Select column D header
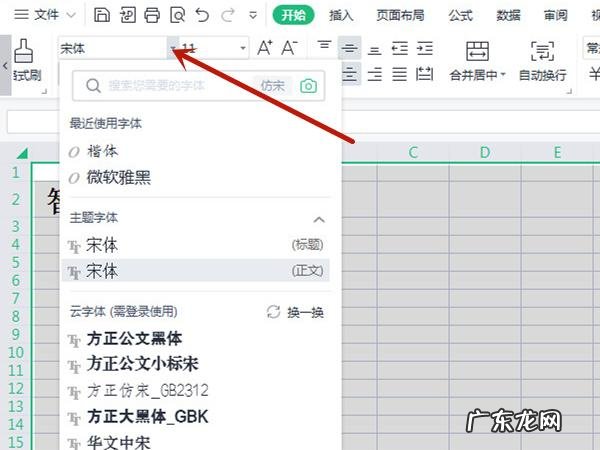The height and width of the screenshot is (450, 600). [484, 152]
